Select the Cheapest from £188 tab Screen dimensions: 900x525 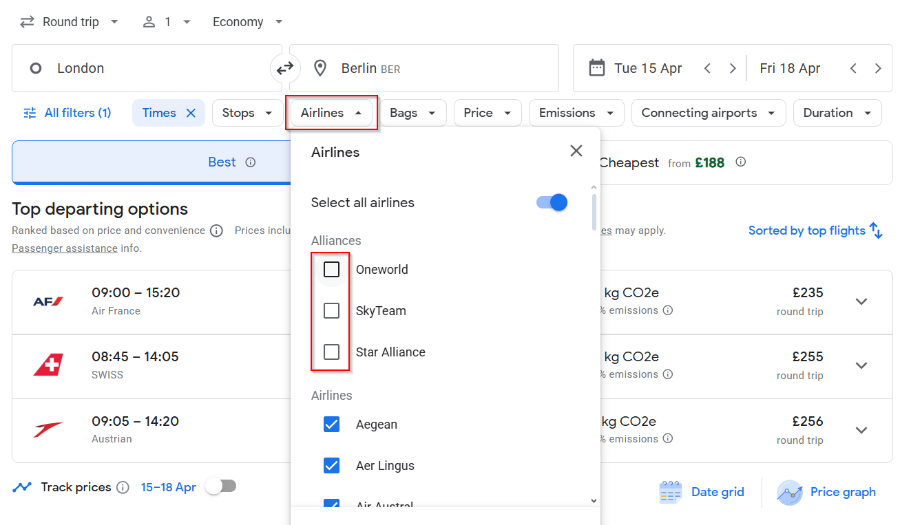click(745, 162)
